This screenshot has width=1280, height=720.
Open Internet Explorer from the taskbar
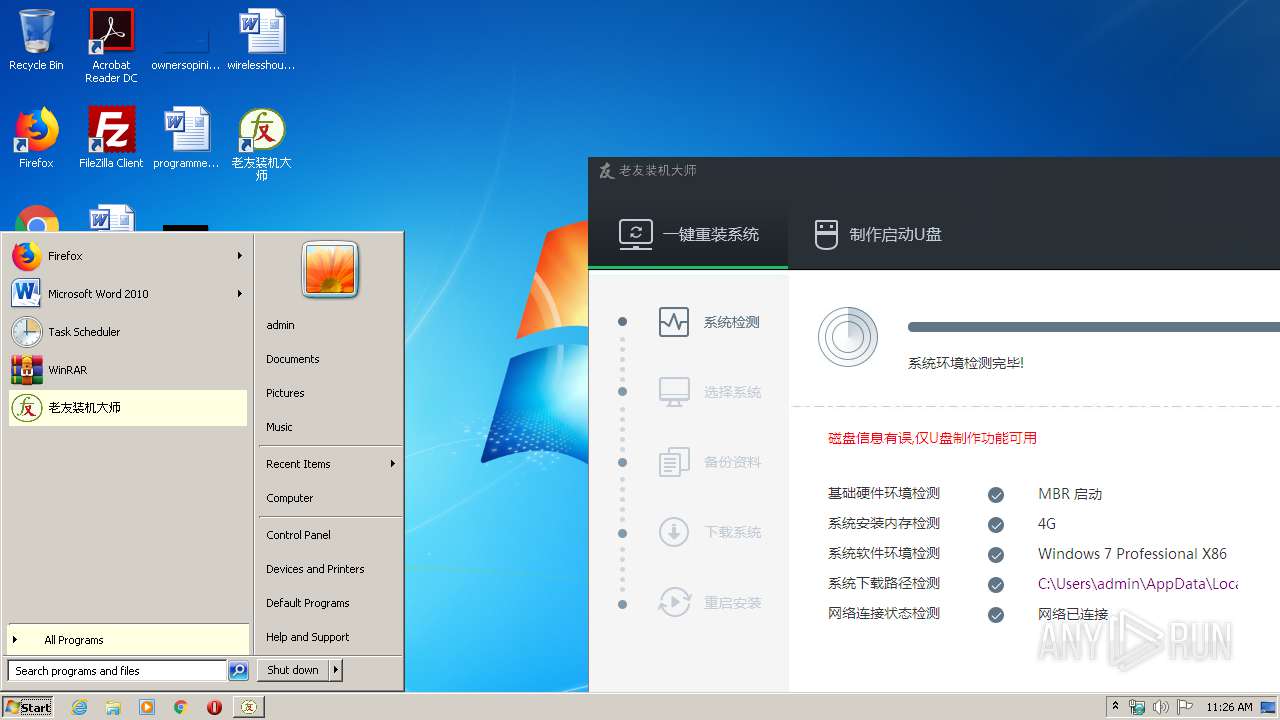point(80,707)
